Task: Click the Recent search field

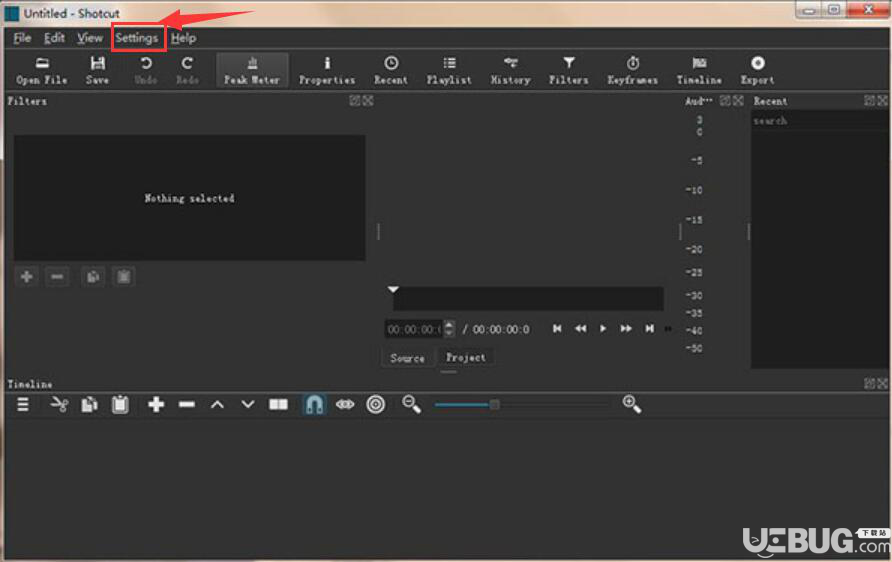Action: click(819, 121)
